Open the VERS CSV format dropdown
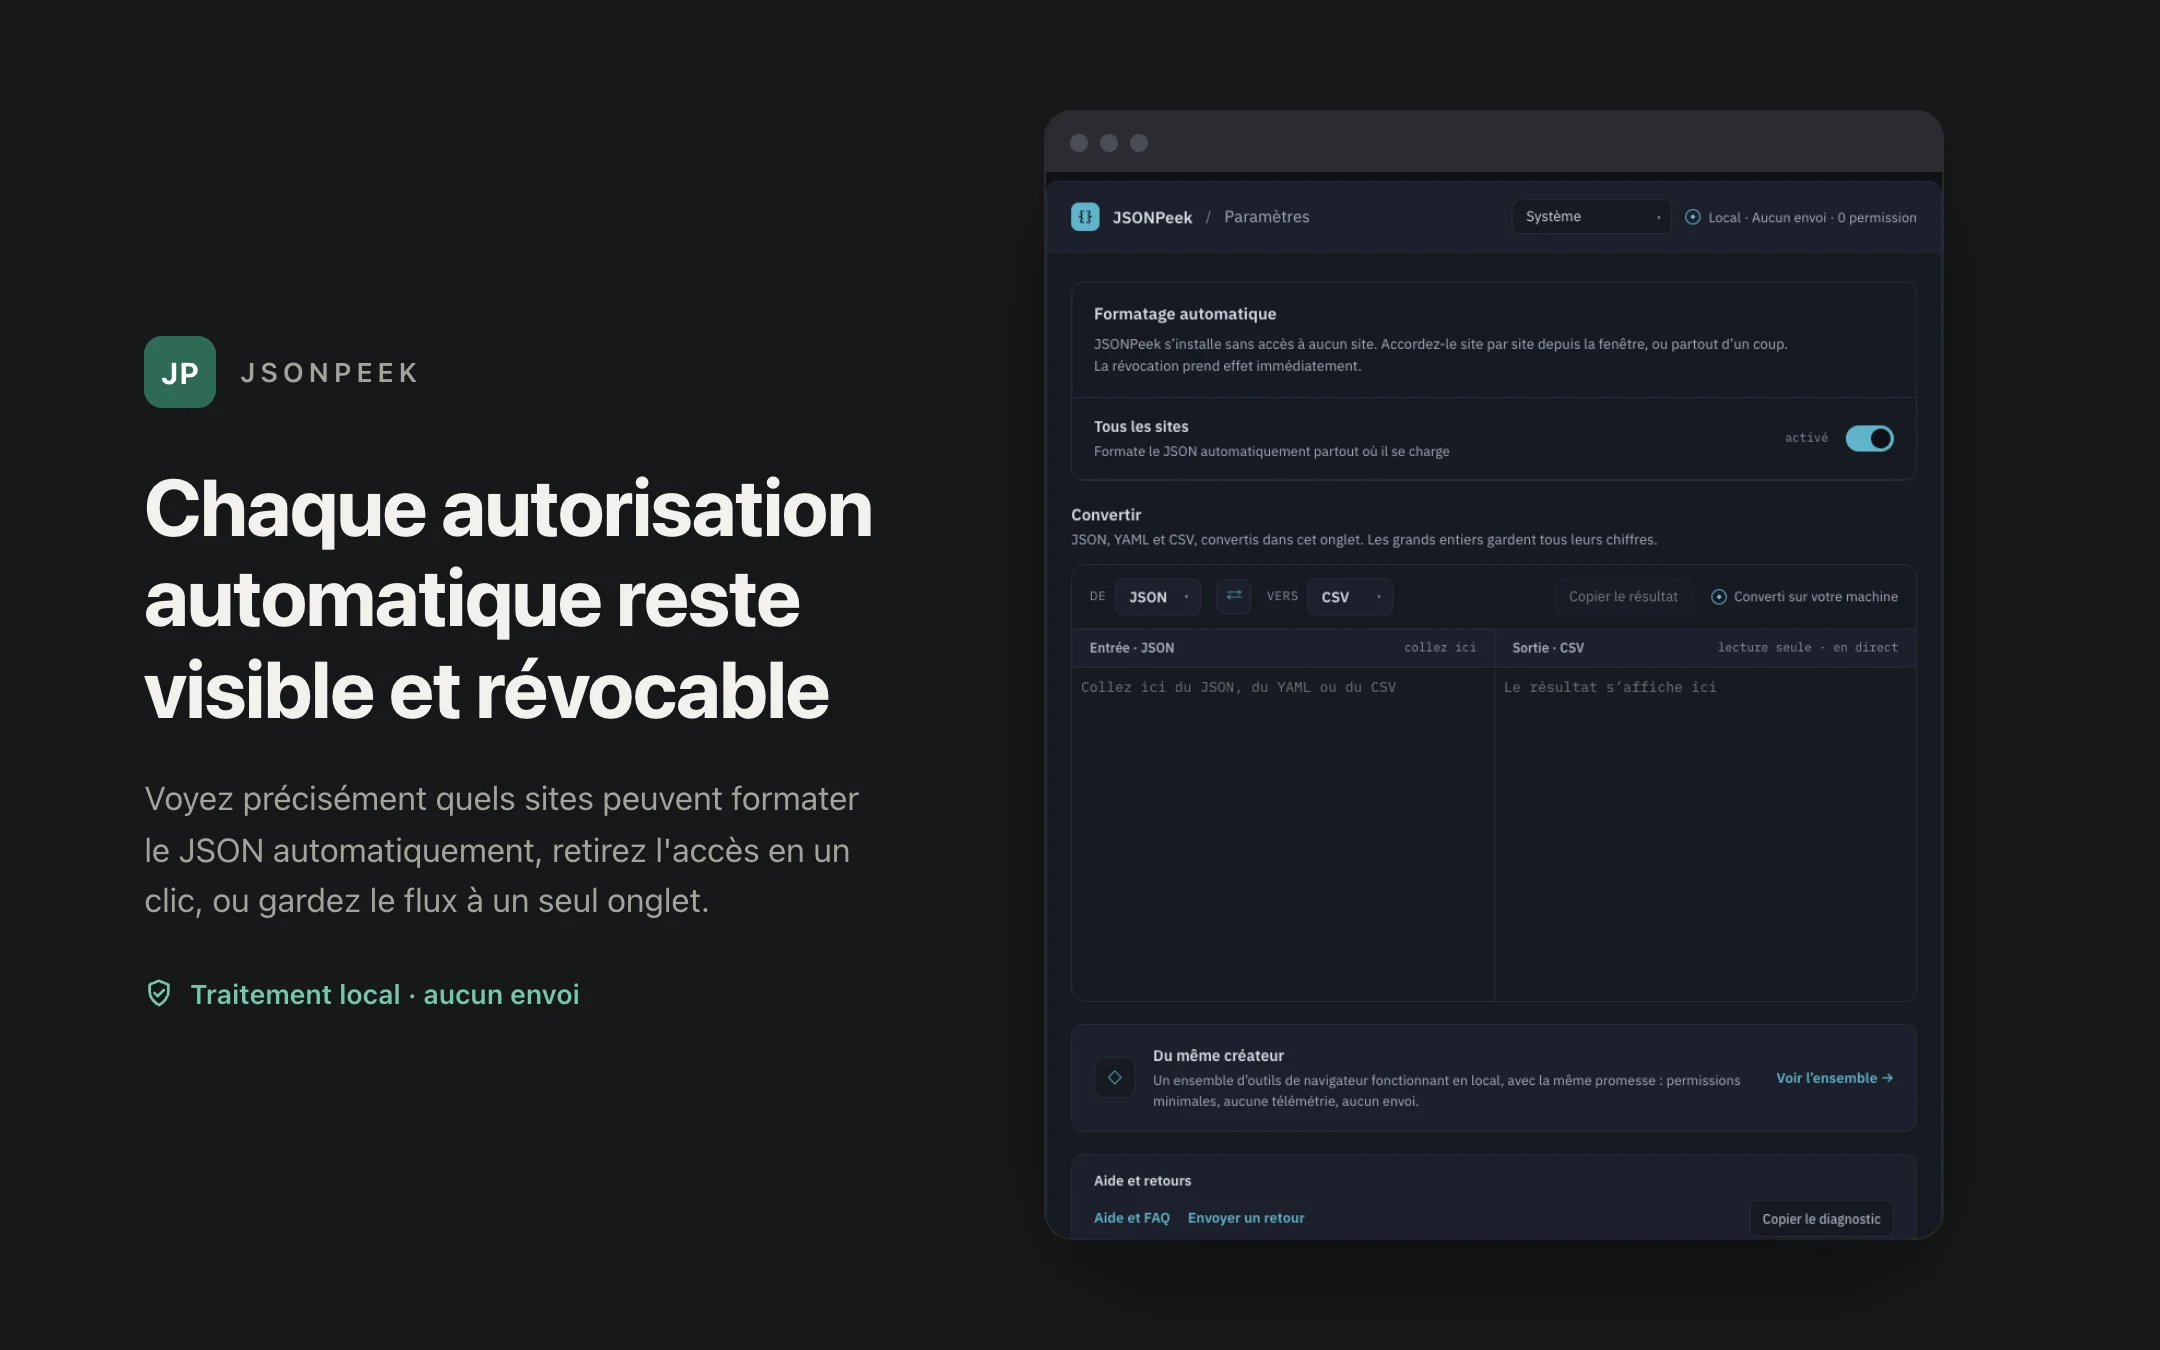This screenshot has width=2160, height=1350. point(1350,597)
